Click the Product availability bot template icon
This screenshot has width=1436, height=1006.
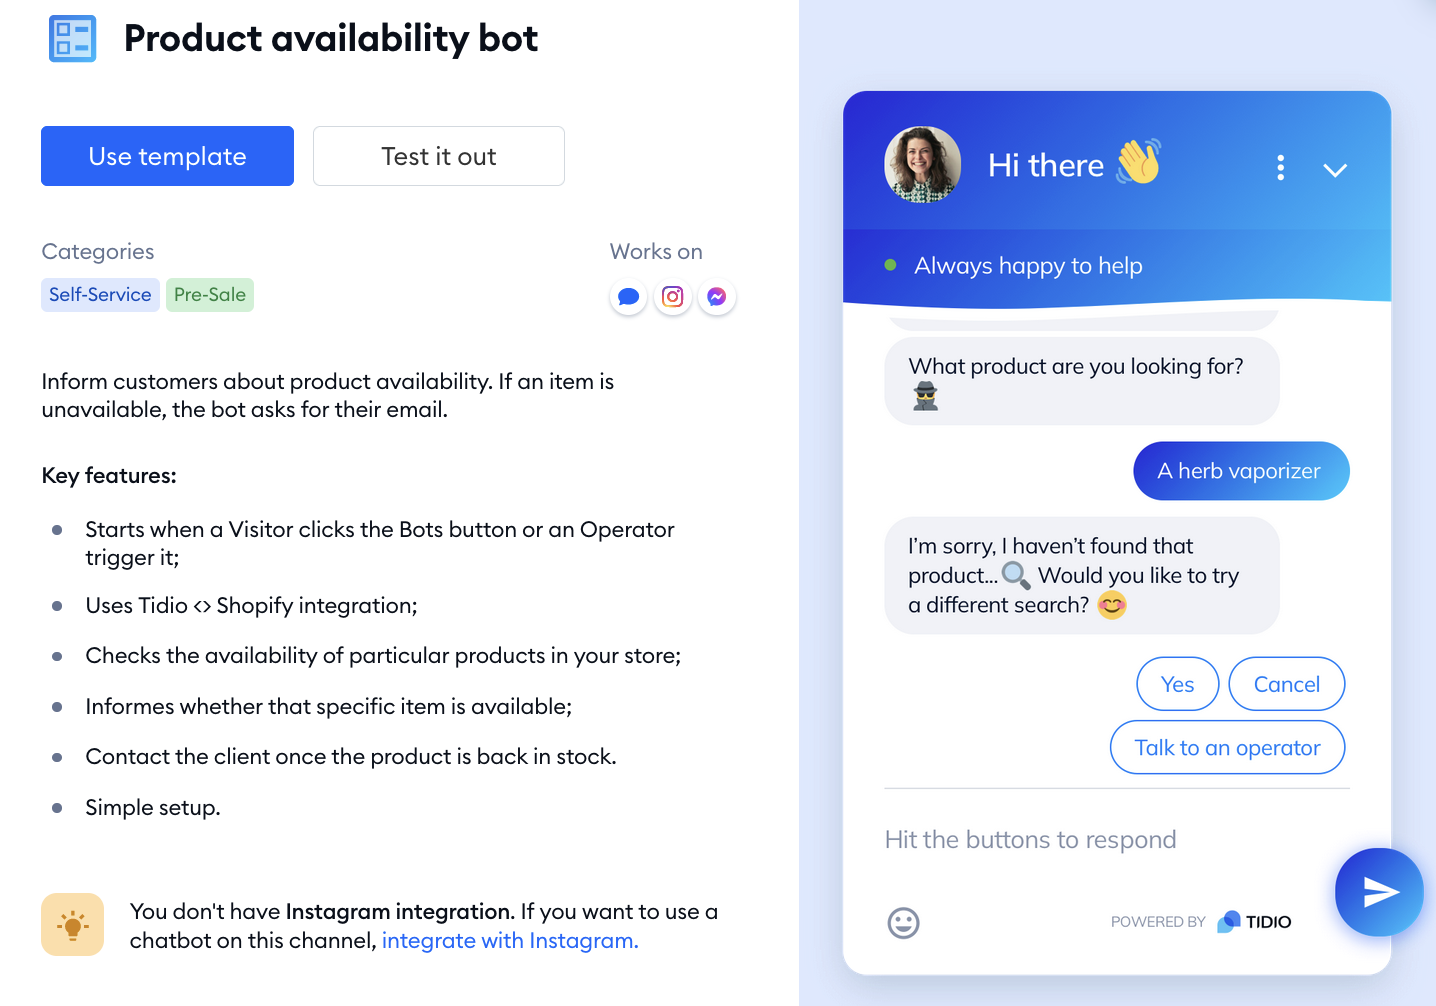coord(73,39)
